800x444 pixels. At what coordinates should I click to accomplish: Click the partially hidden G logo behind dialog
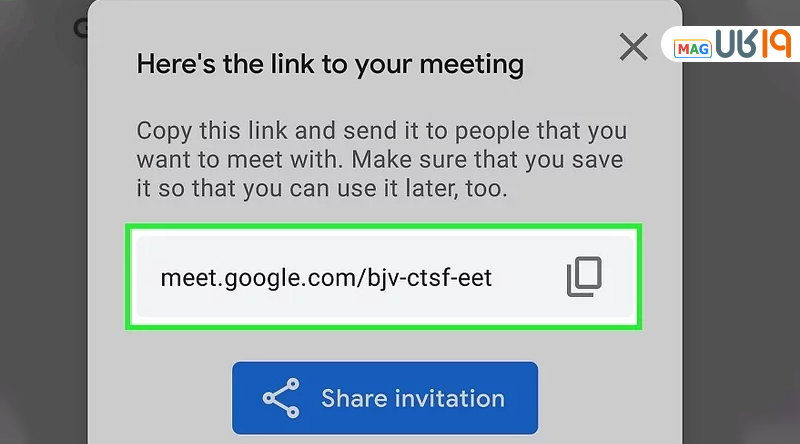(x=81, y=27)
